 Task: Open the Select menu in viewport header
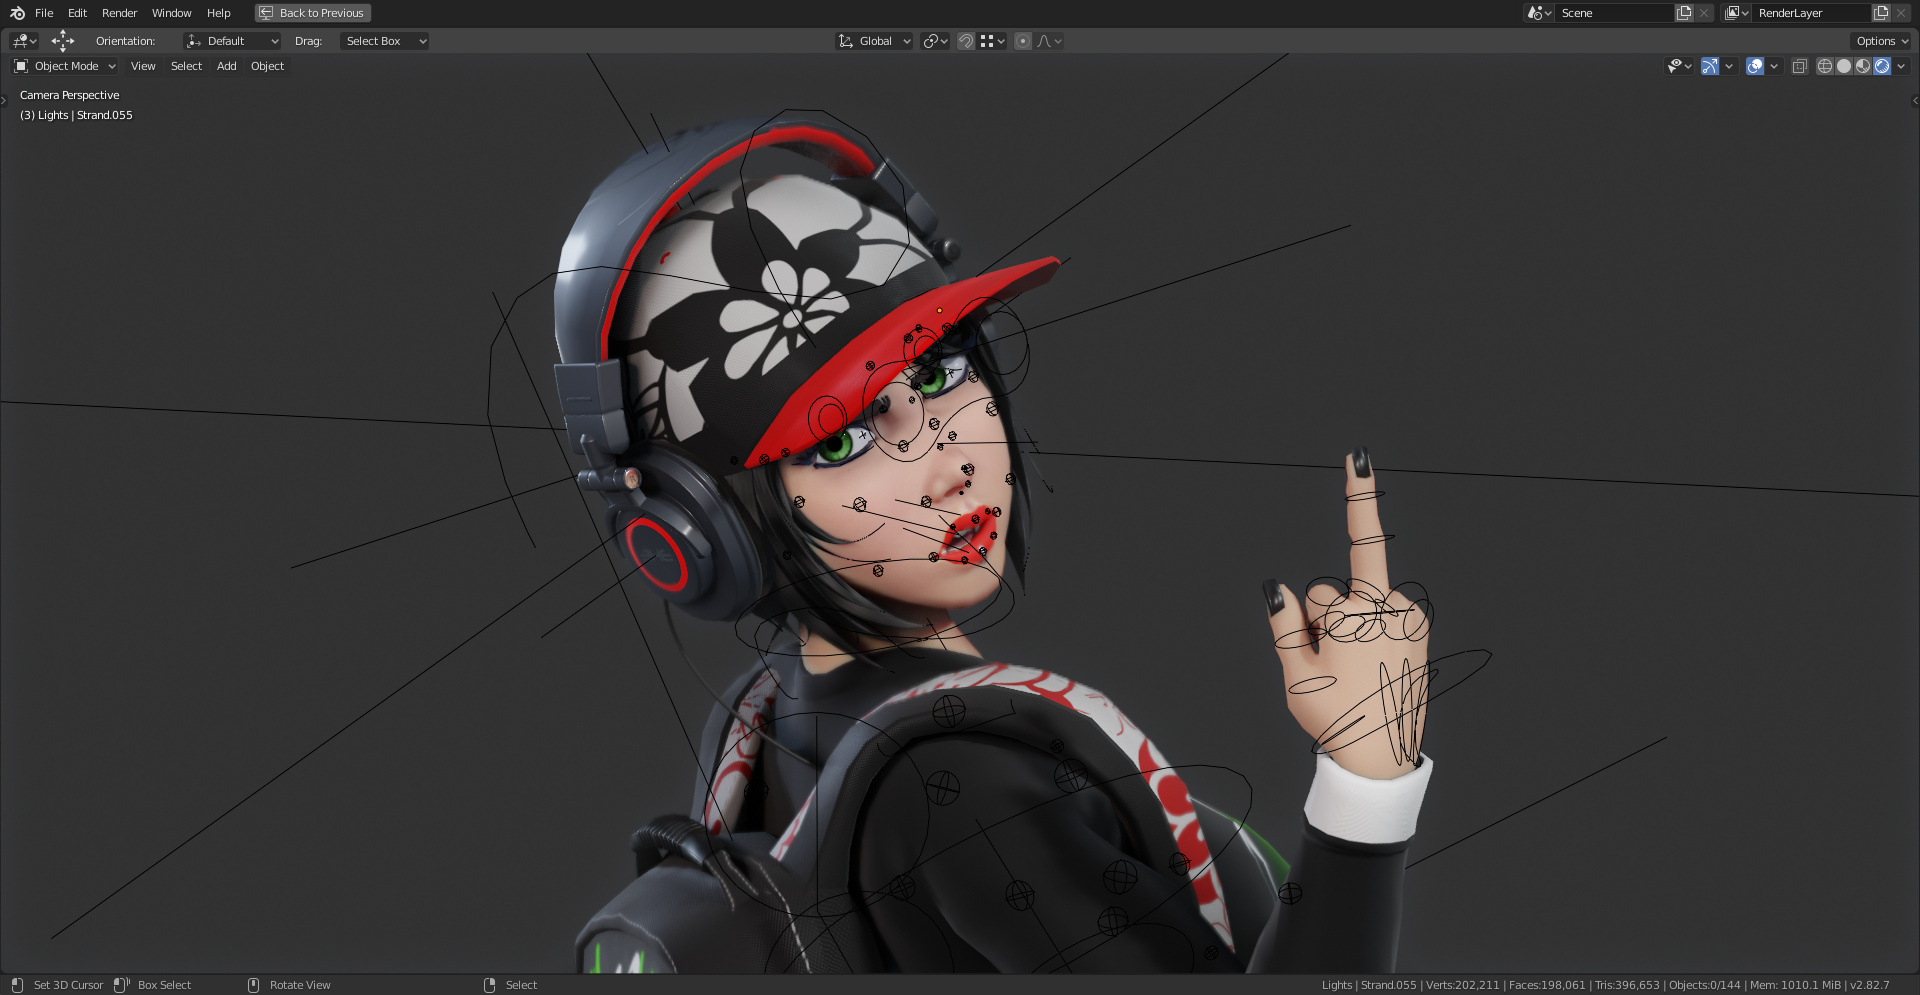[x=186, y=66]
